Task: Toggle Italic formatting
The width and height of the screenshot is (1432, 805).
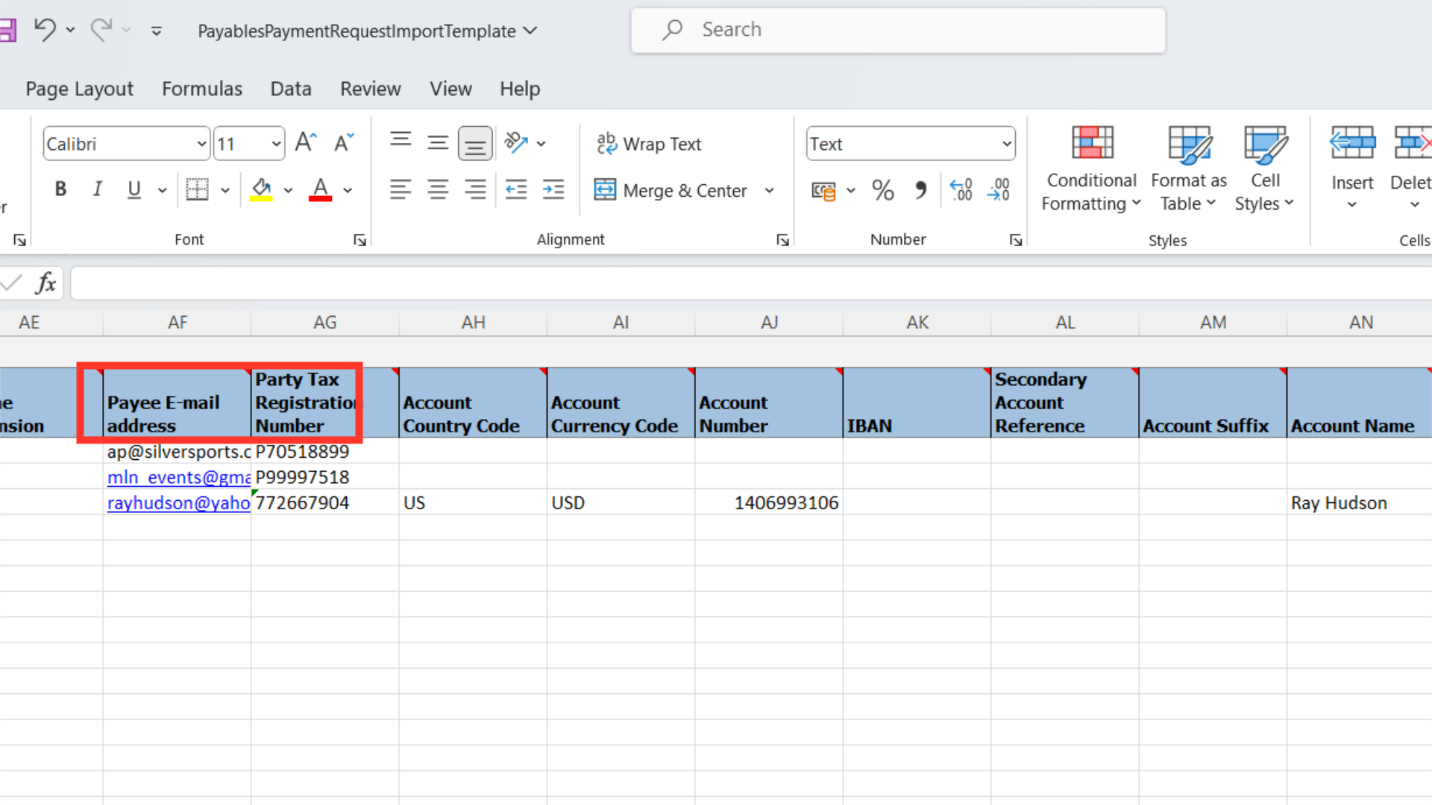Action: point(97,189)
